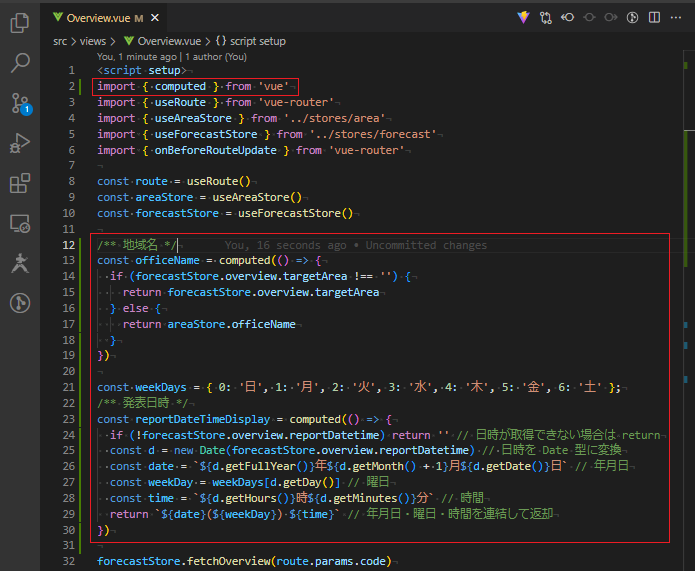Click the compare changes icon in editor toolbar

pyautogui.click(x=546, y=18)
